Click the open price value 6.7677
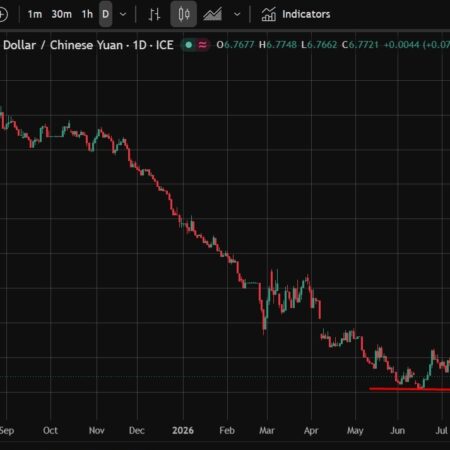 [x=239, y=45]
